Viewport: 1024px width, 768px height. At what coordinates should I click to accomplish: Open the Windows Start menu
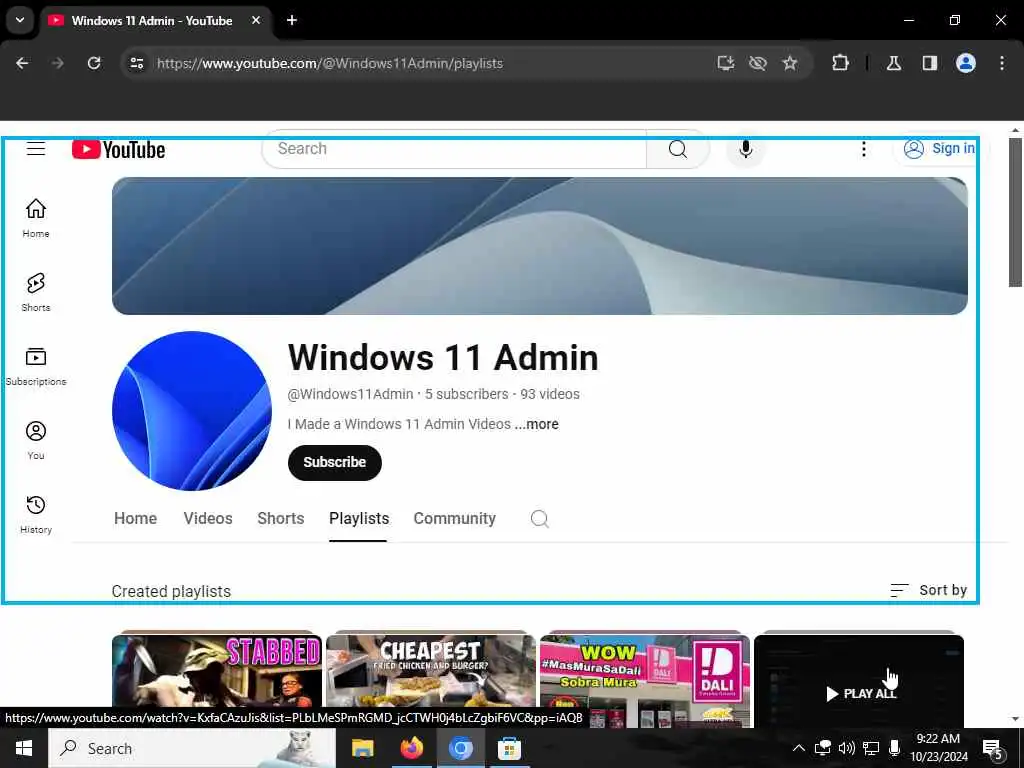click(x=24, y=748)
